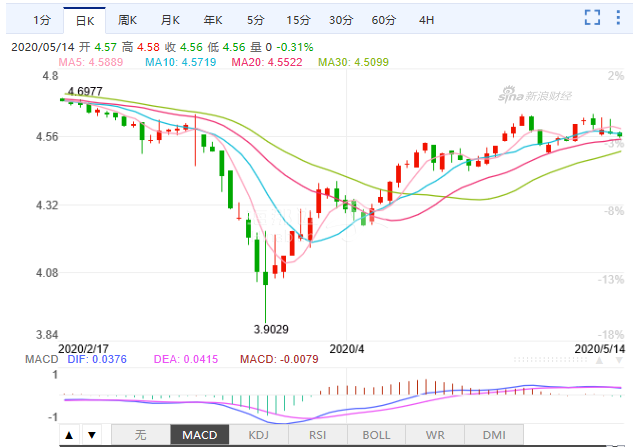Toggle the MACD indicator button
Viewport: 638px width, 447px height.
click(201, 435)
